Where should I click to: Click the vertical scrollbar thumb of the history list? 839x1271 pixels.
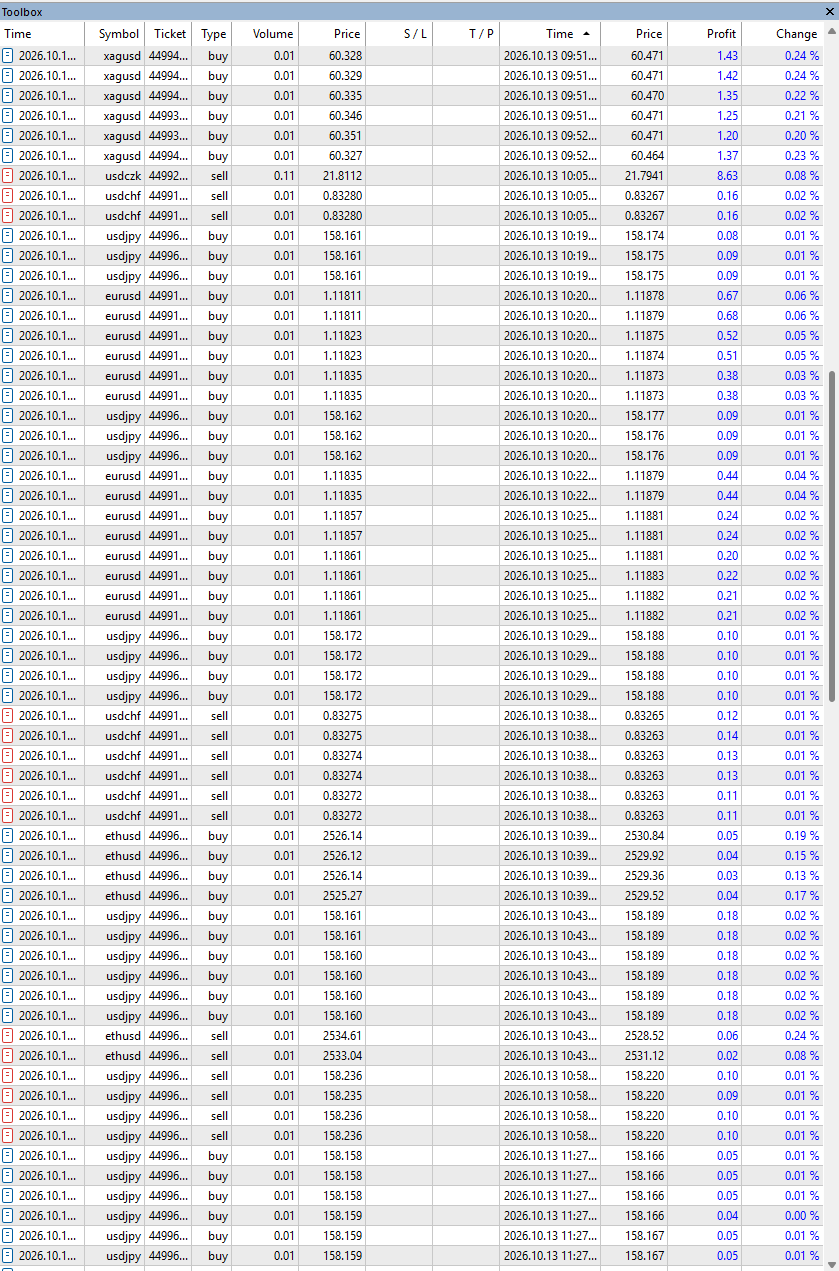point(831,536)
